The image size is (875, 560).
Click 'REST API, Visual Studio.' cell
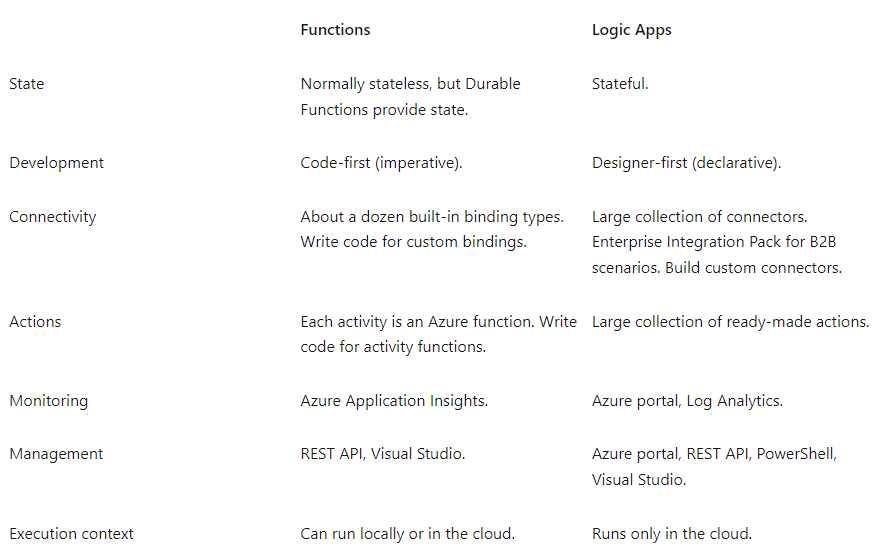click(x=382, y=454)
